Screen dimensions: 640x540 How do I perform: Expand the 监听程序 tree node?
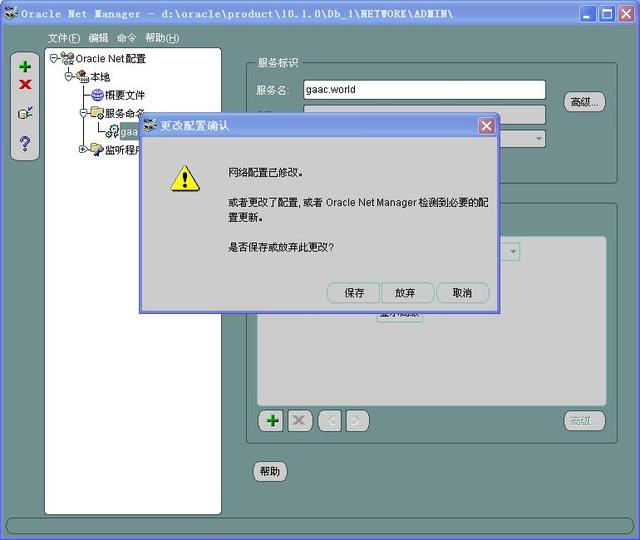84,149
